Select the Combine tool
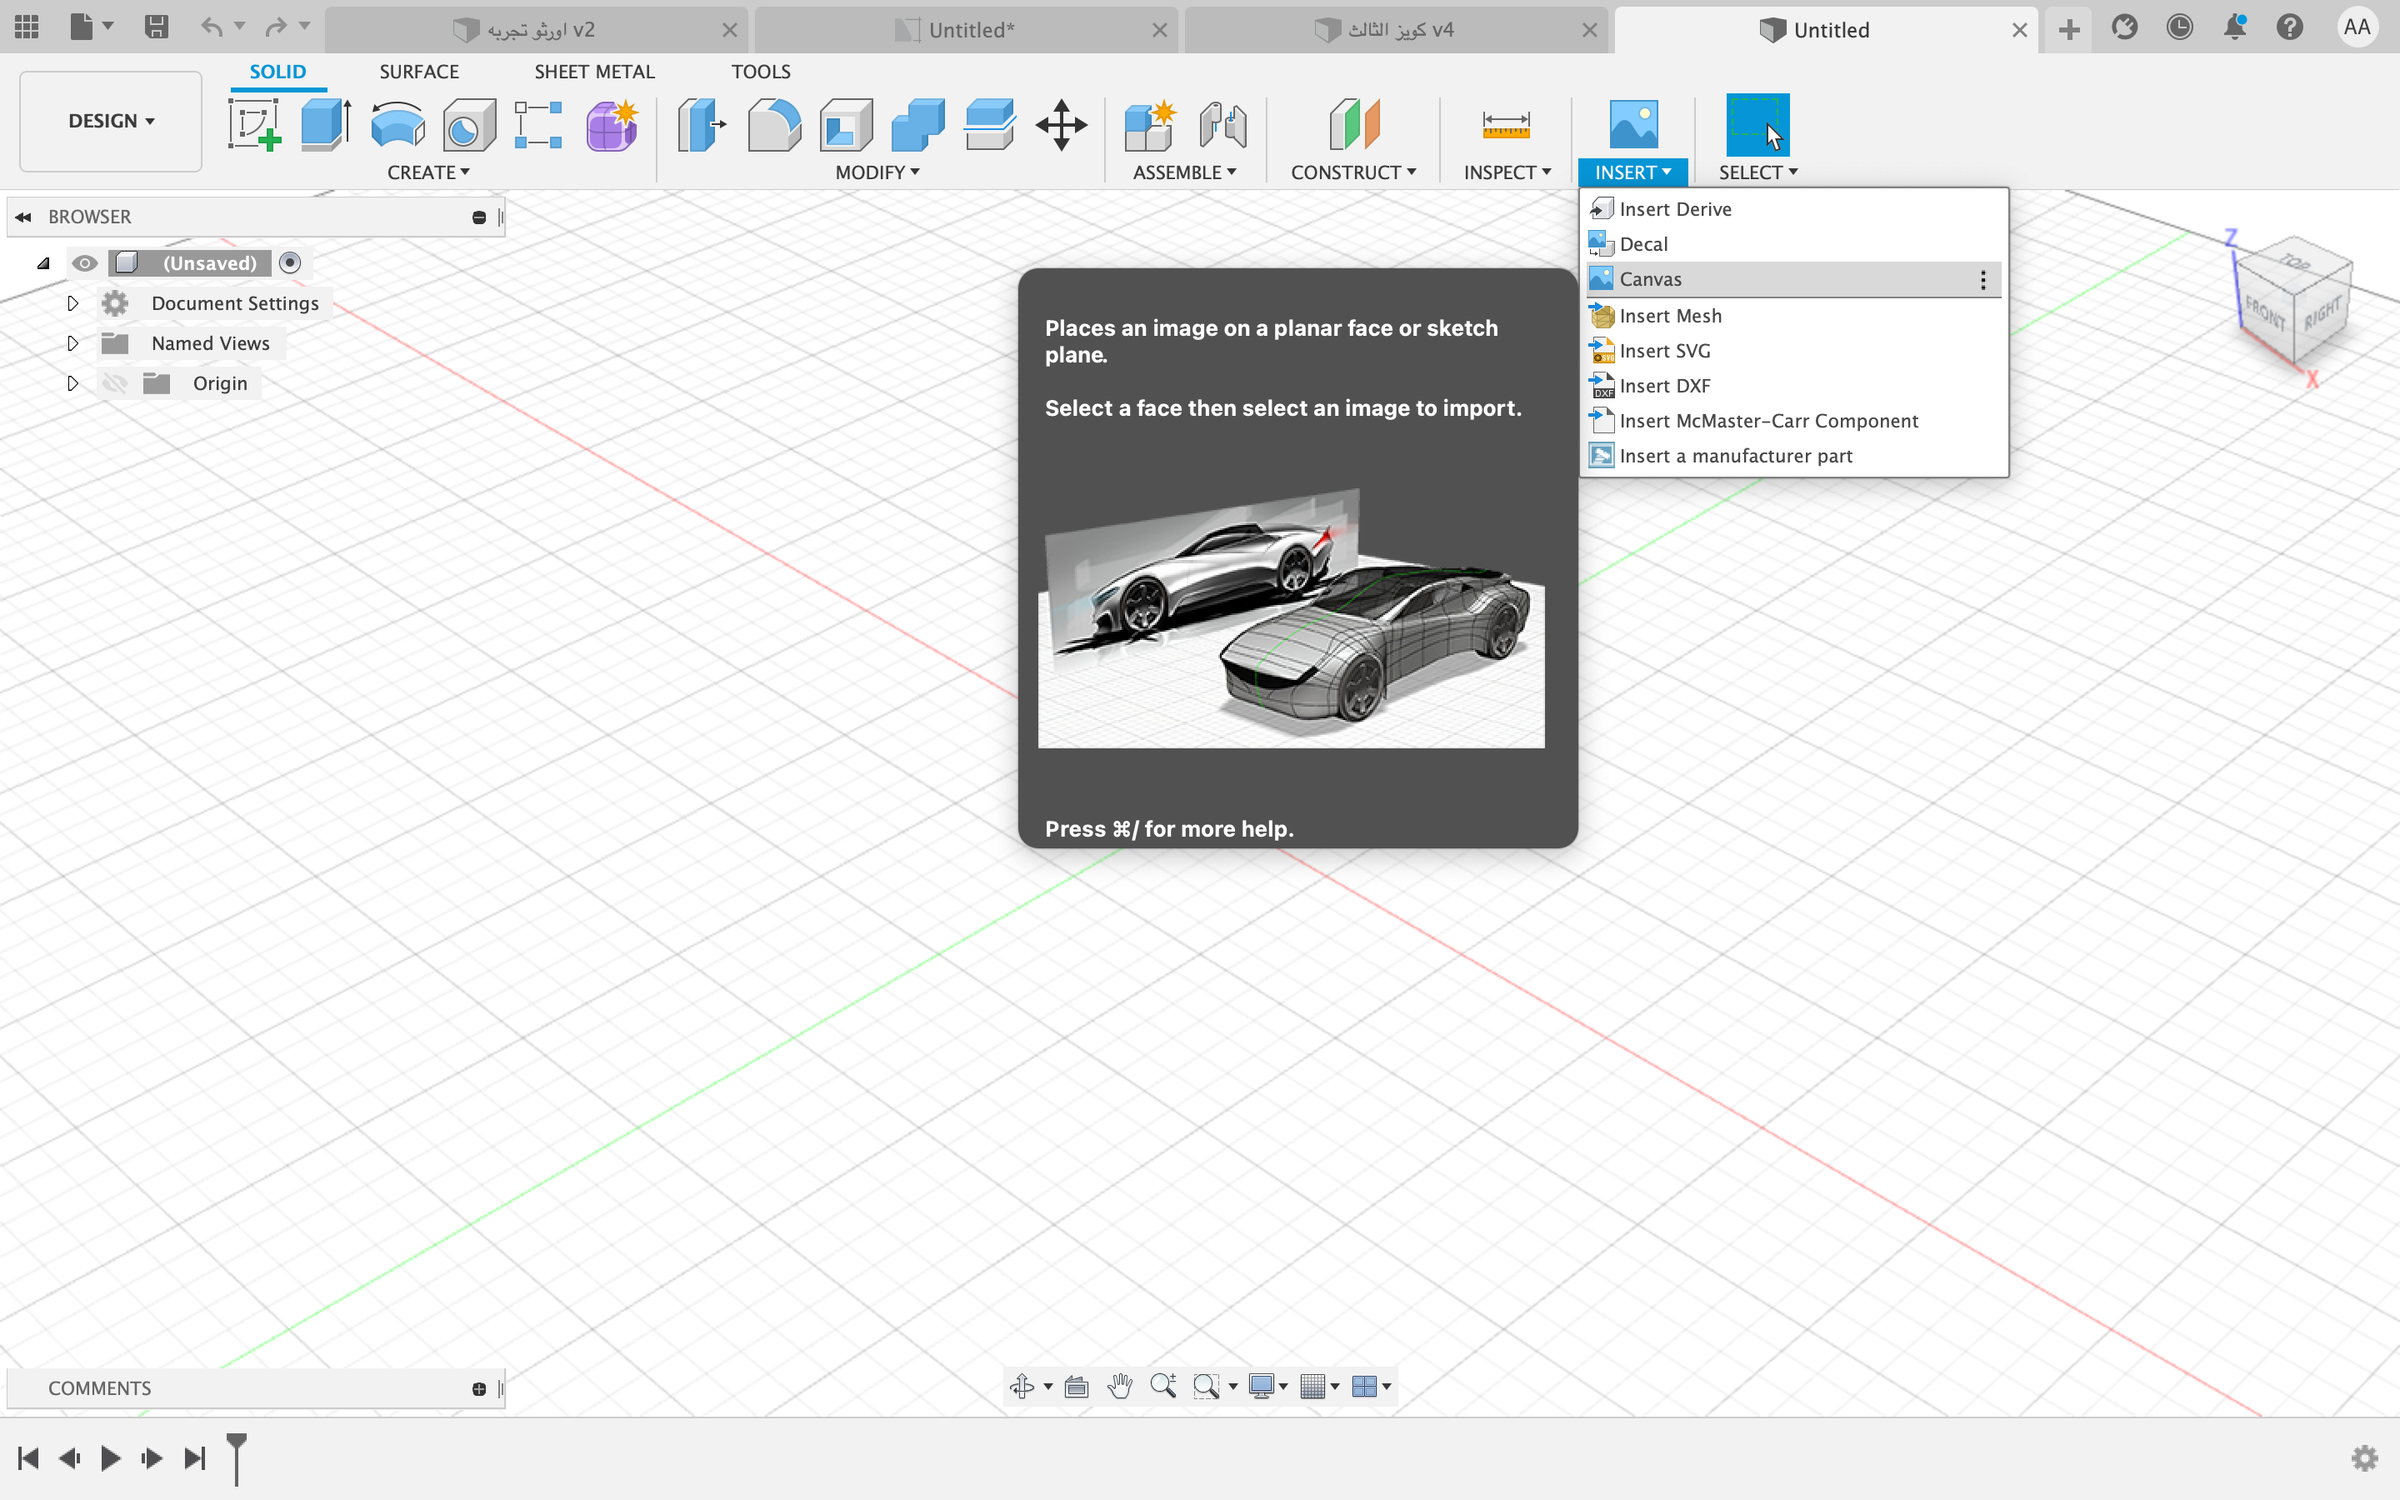Viewport: 2400px width, 1500px height. click(x=918, y=125)
